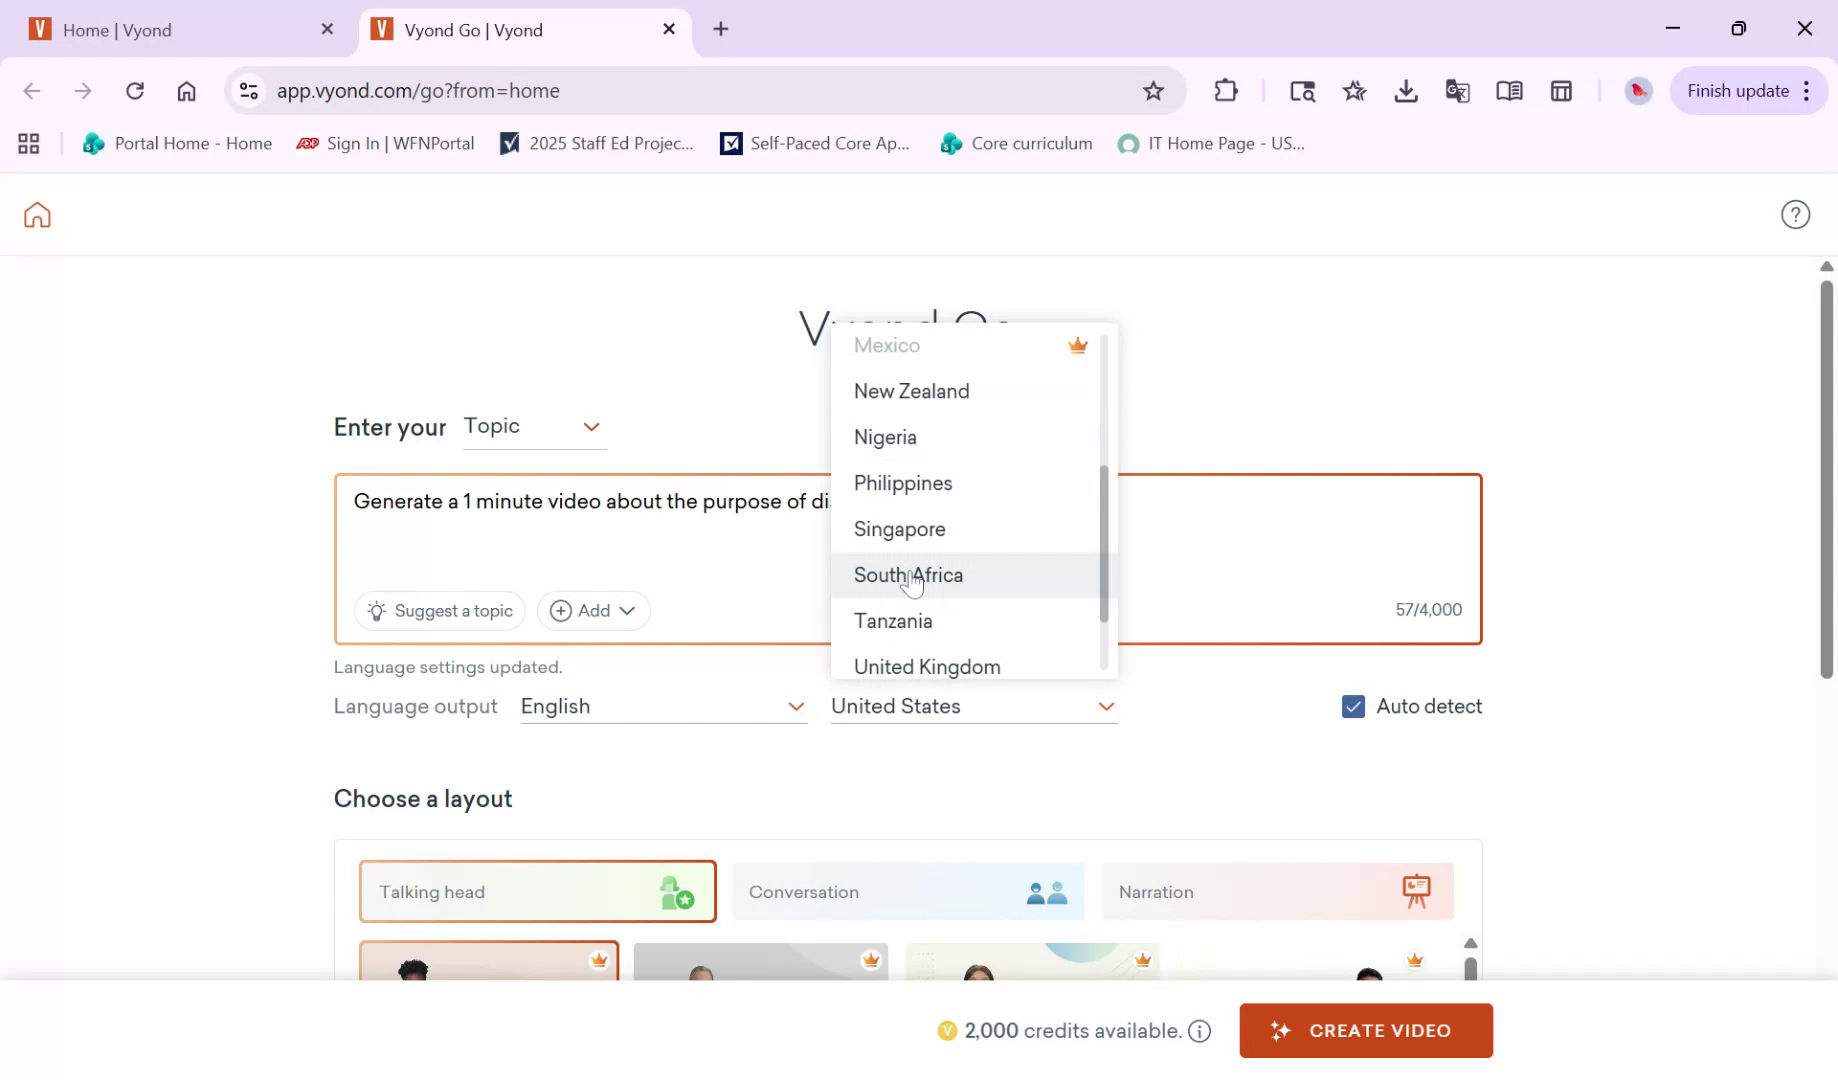Open Google Translate icon in the toolbar
The width and height of the screenshot is (1838, 1080).
tap(1457, 90)
